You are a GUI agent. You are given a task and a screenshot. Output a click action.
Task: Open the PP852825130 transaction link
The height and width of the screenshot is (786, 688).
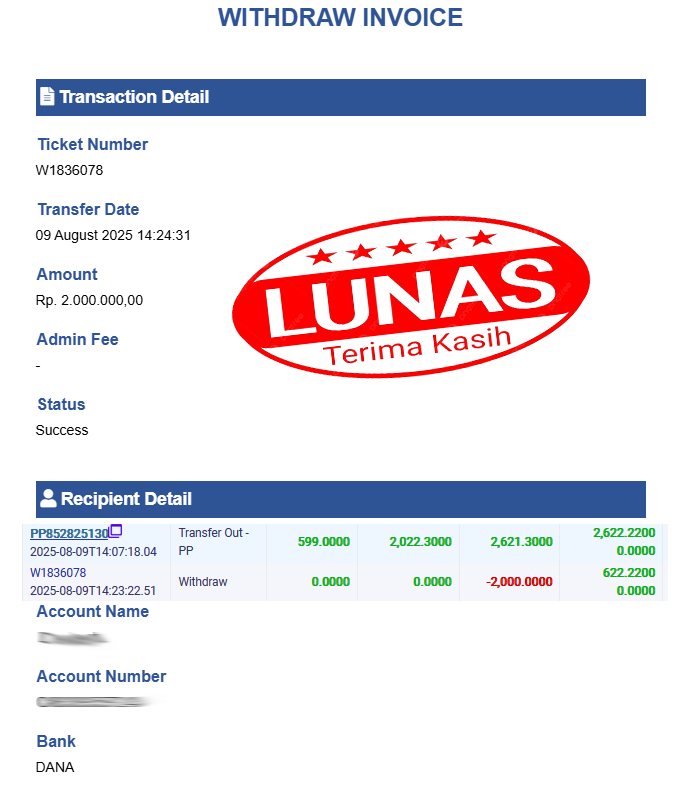point(69,533)
